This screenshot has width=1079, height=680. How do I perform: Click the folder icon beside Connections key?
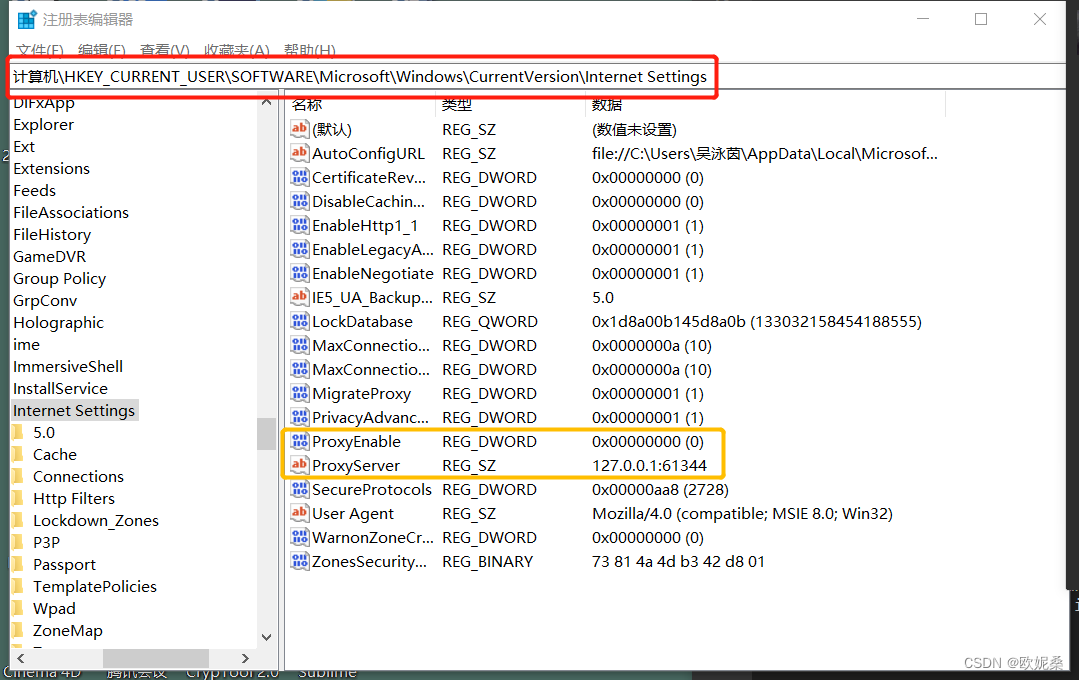point(18,476)
